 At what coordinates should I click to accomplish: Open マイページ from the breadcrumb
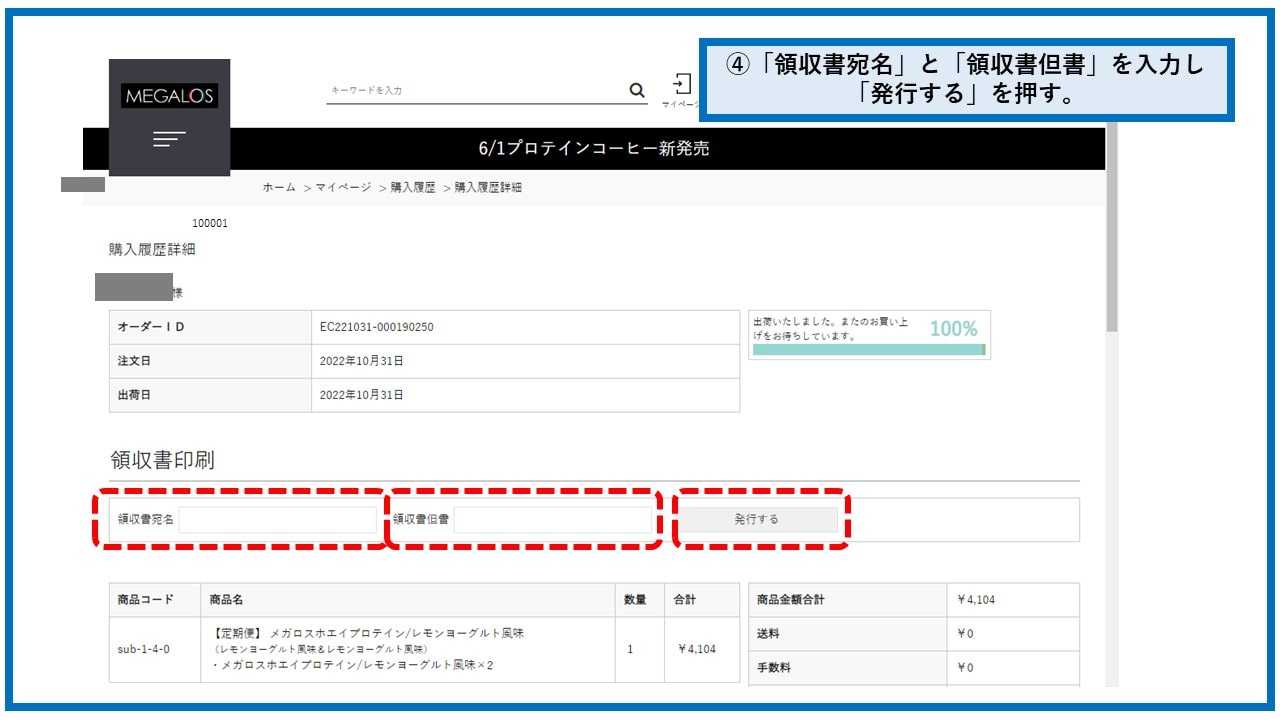click(343, 188)
